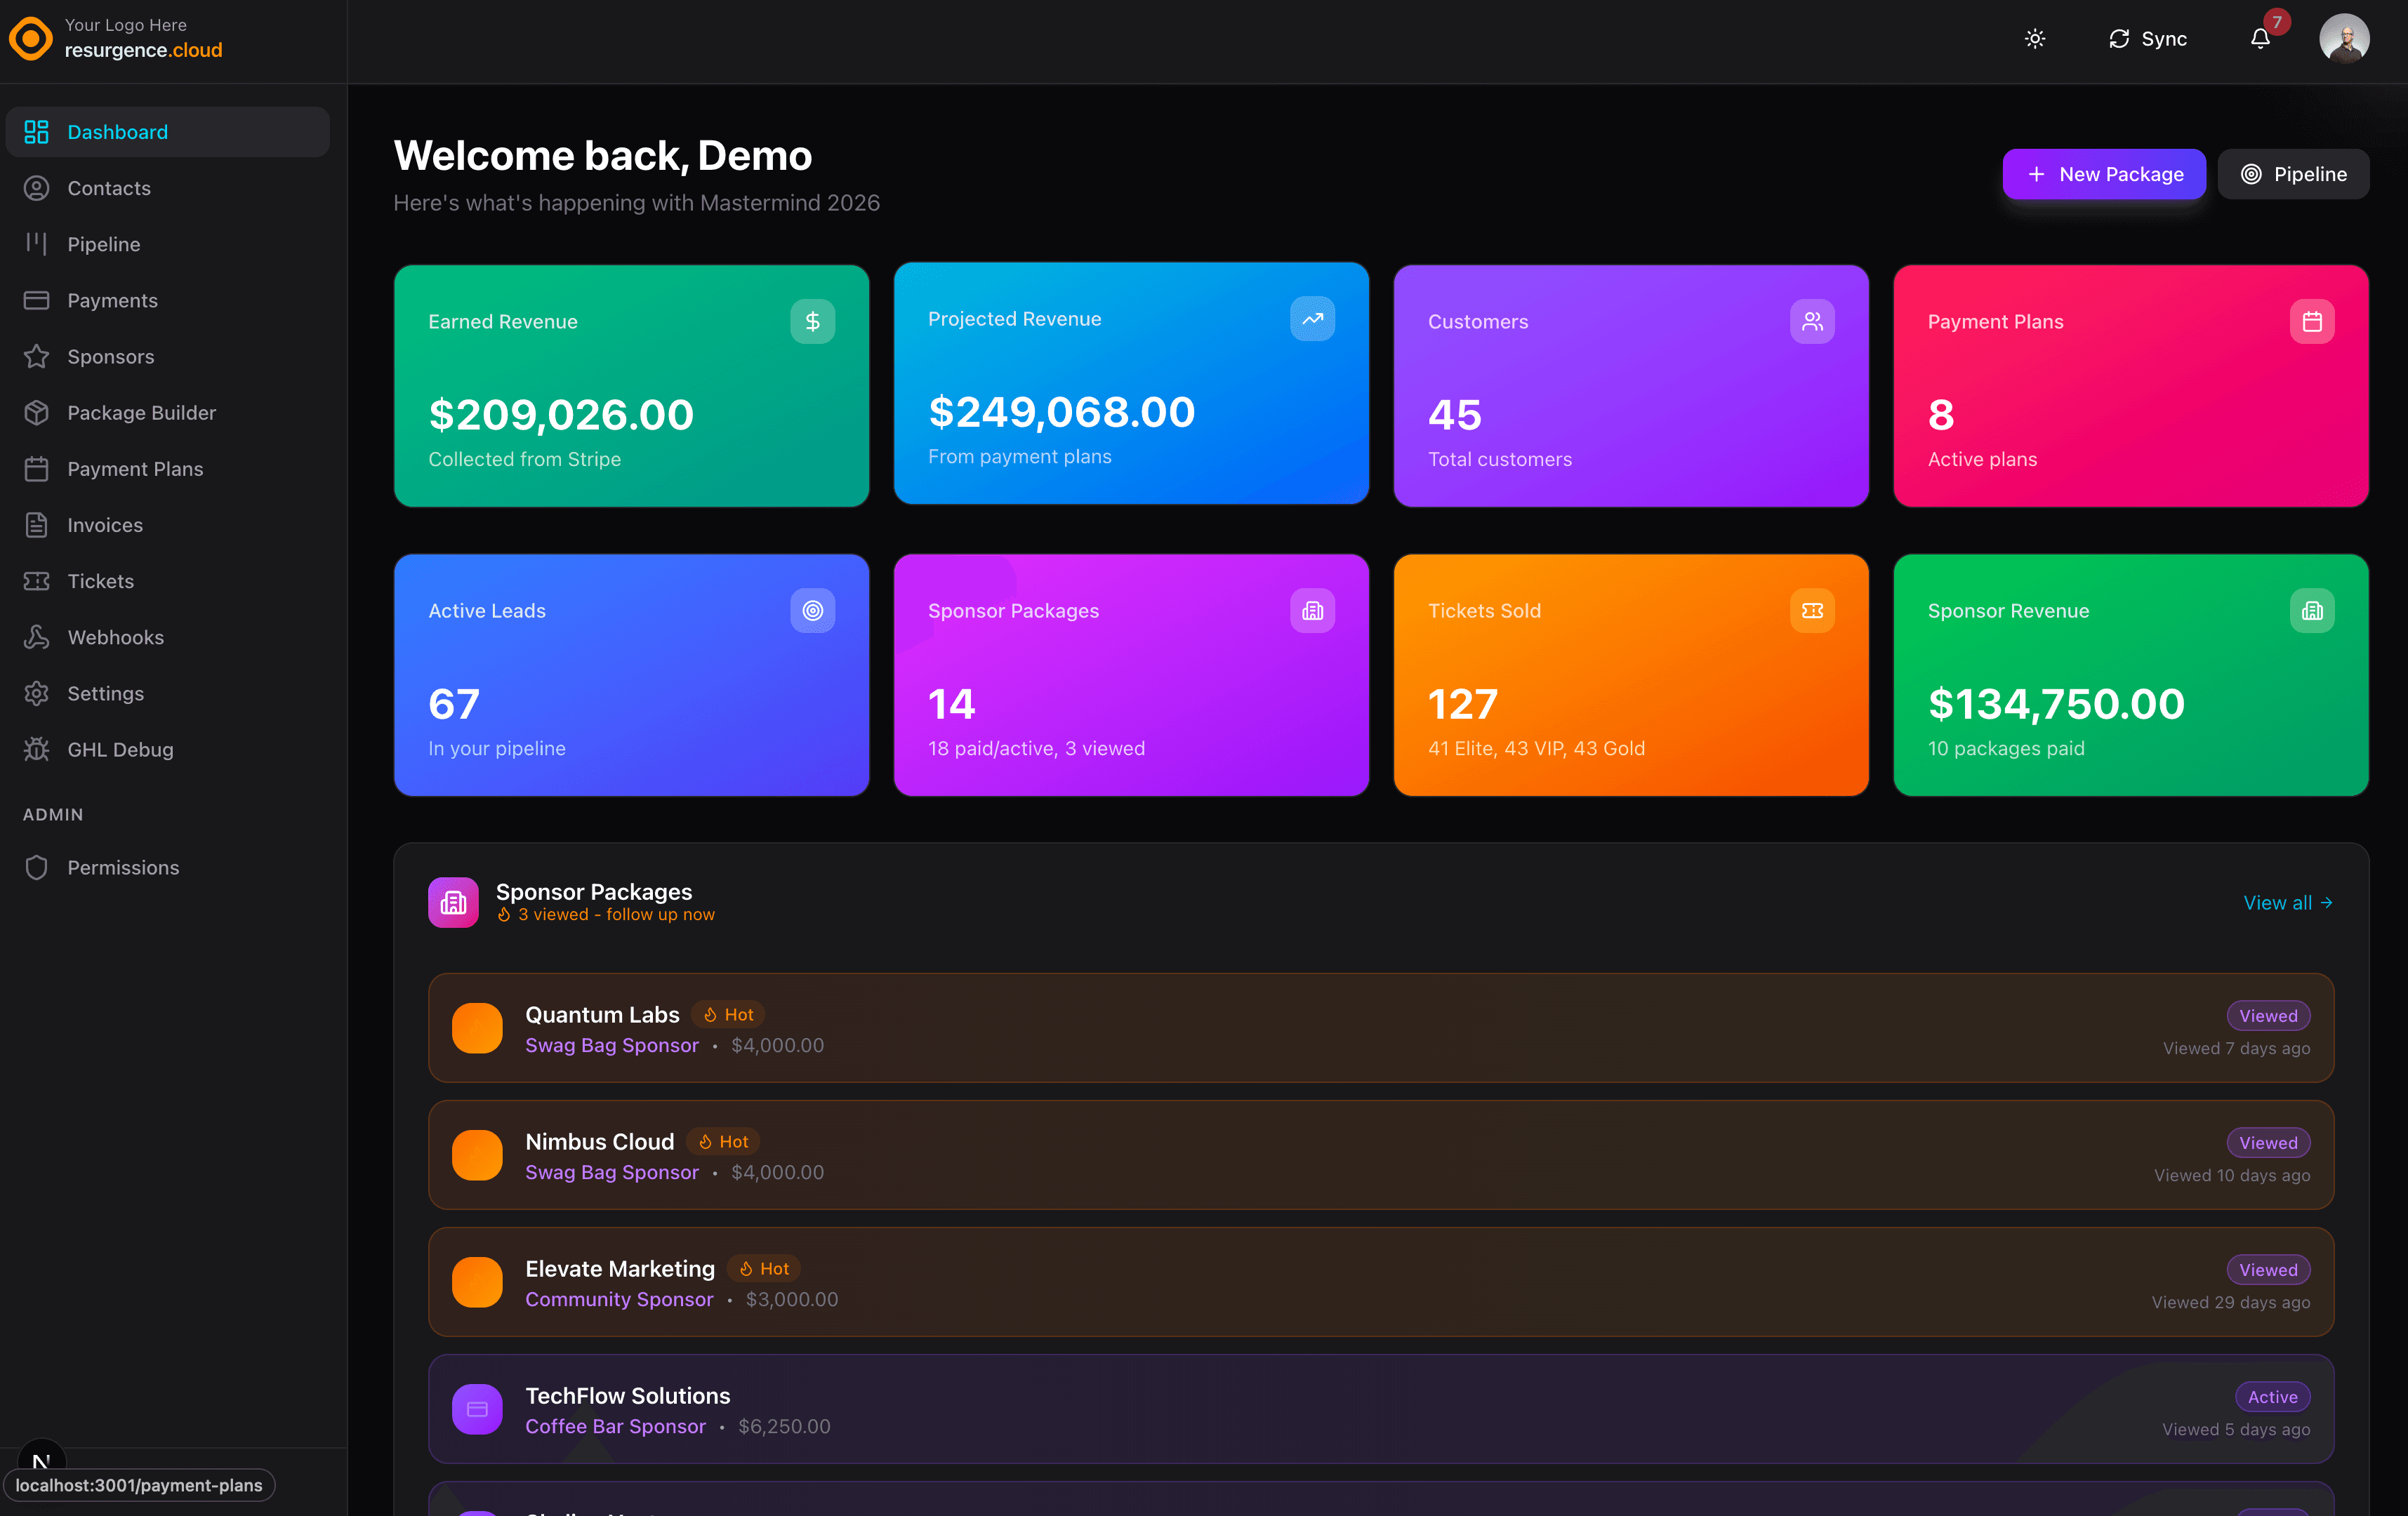Click the Sync toggle control
The image size is (2408, 1516).
pyautogui.click(x=2147, y=39)
